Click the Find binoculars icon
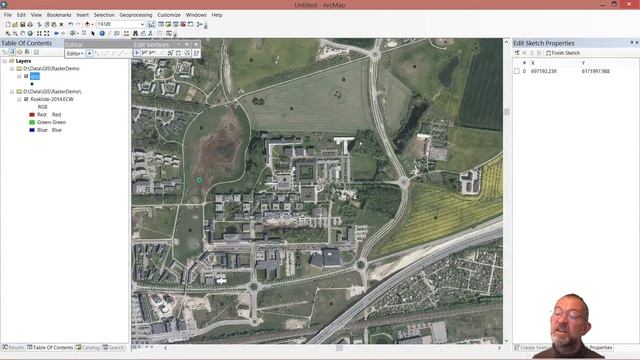Screen dimensions: 640x360 coord(135,33)
